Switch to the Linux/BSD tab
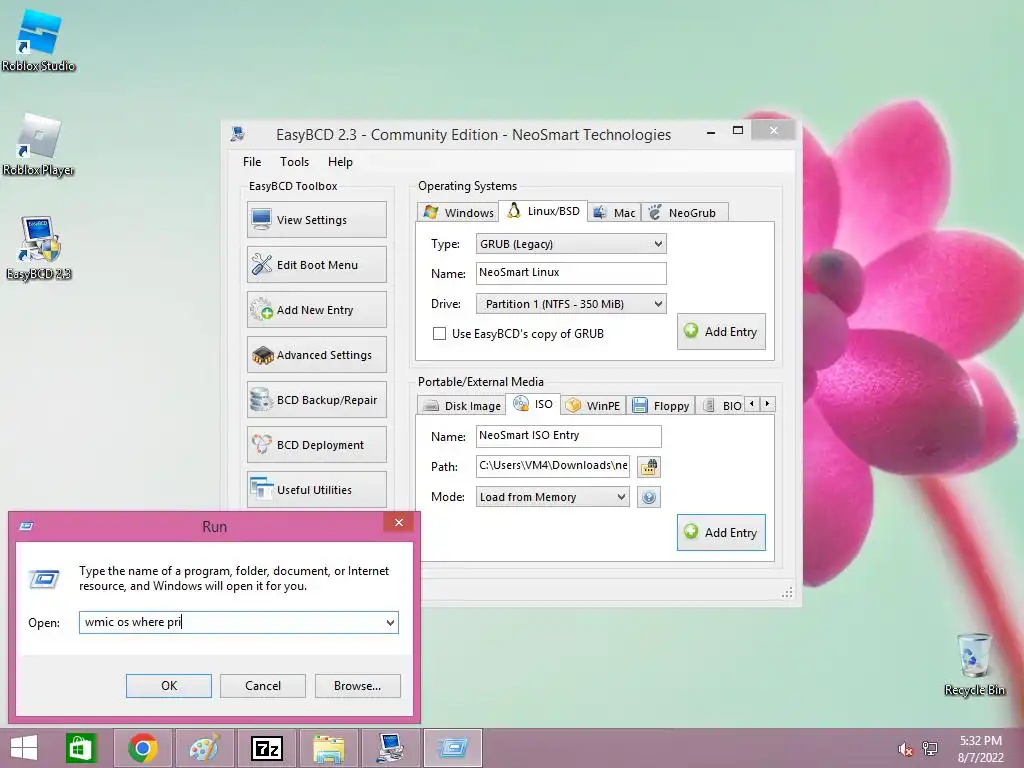 coord(543,211)
